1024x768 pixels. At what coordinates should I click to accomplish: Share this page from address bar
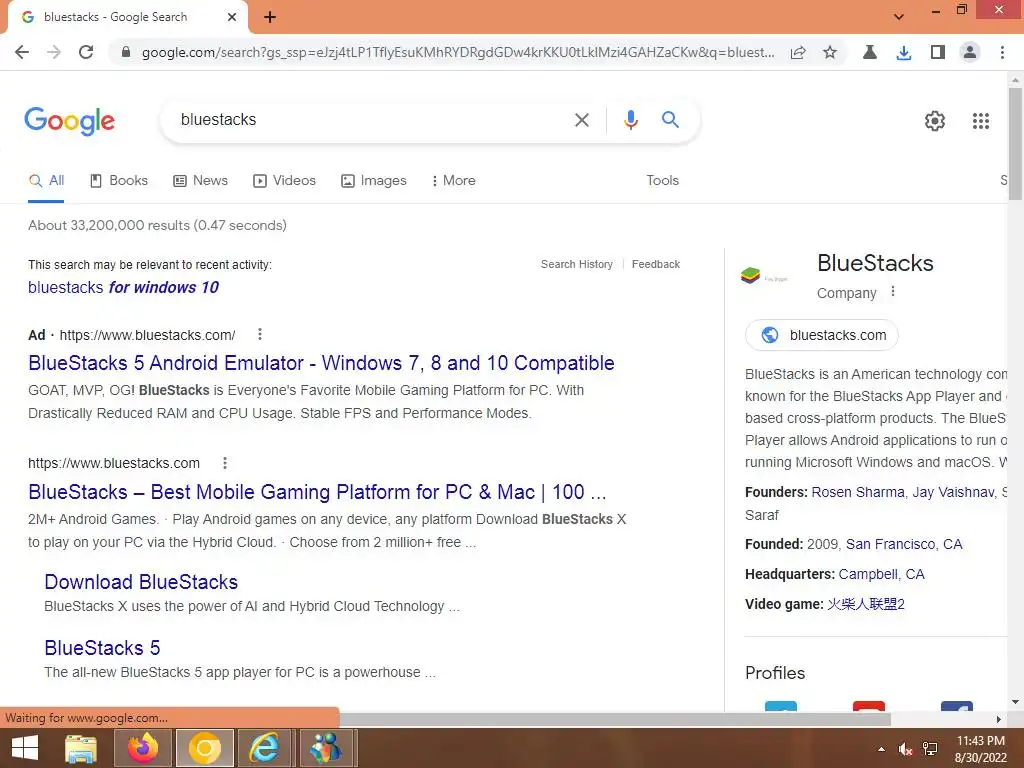point(798,52)
